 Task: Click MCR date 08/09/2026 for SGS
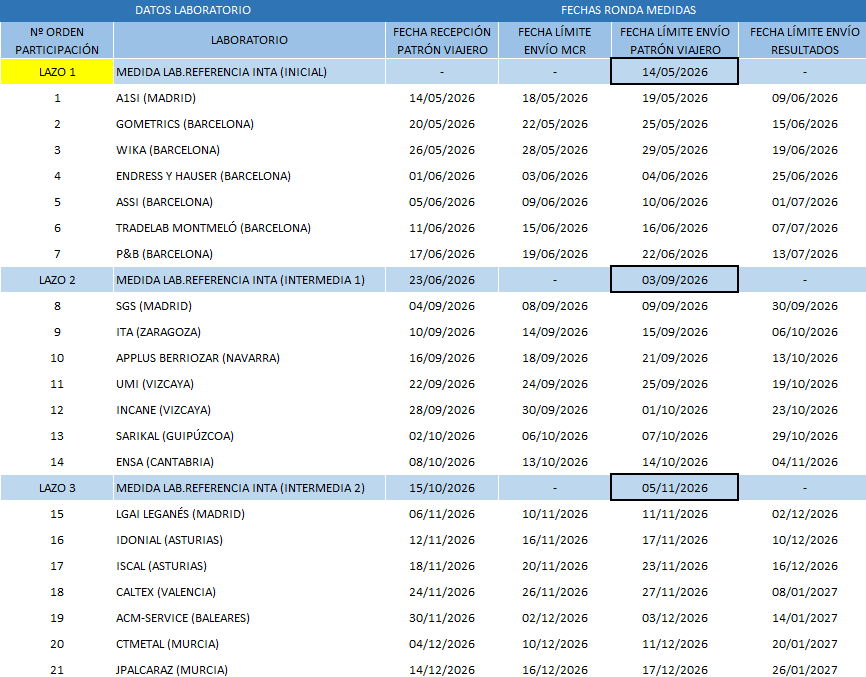[555, 306]
